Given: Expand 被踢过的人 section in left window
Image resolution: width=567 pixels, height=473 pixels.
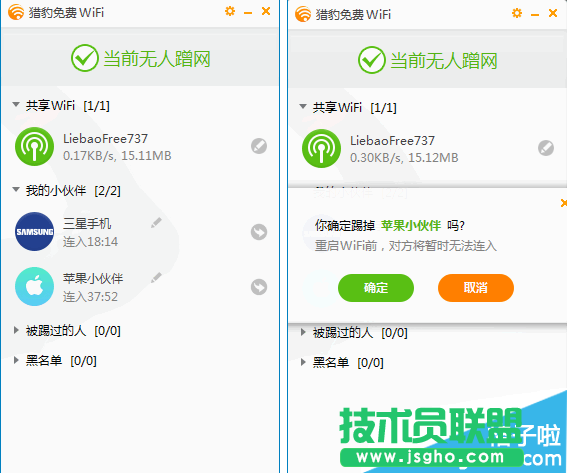Looking at the screenshot, I should (x=16, y=330).
